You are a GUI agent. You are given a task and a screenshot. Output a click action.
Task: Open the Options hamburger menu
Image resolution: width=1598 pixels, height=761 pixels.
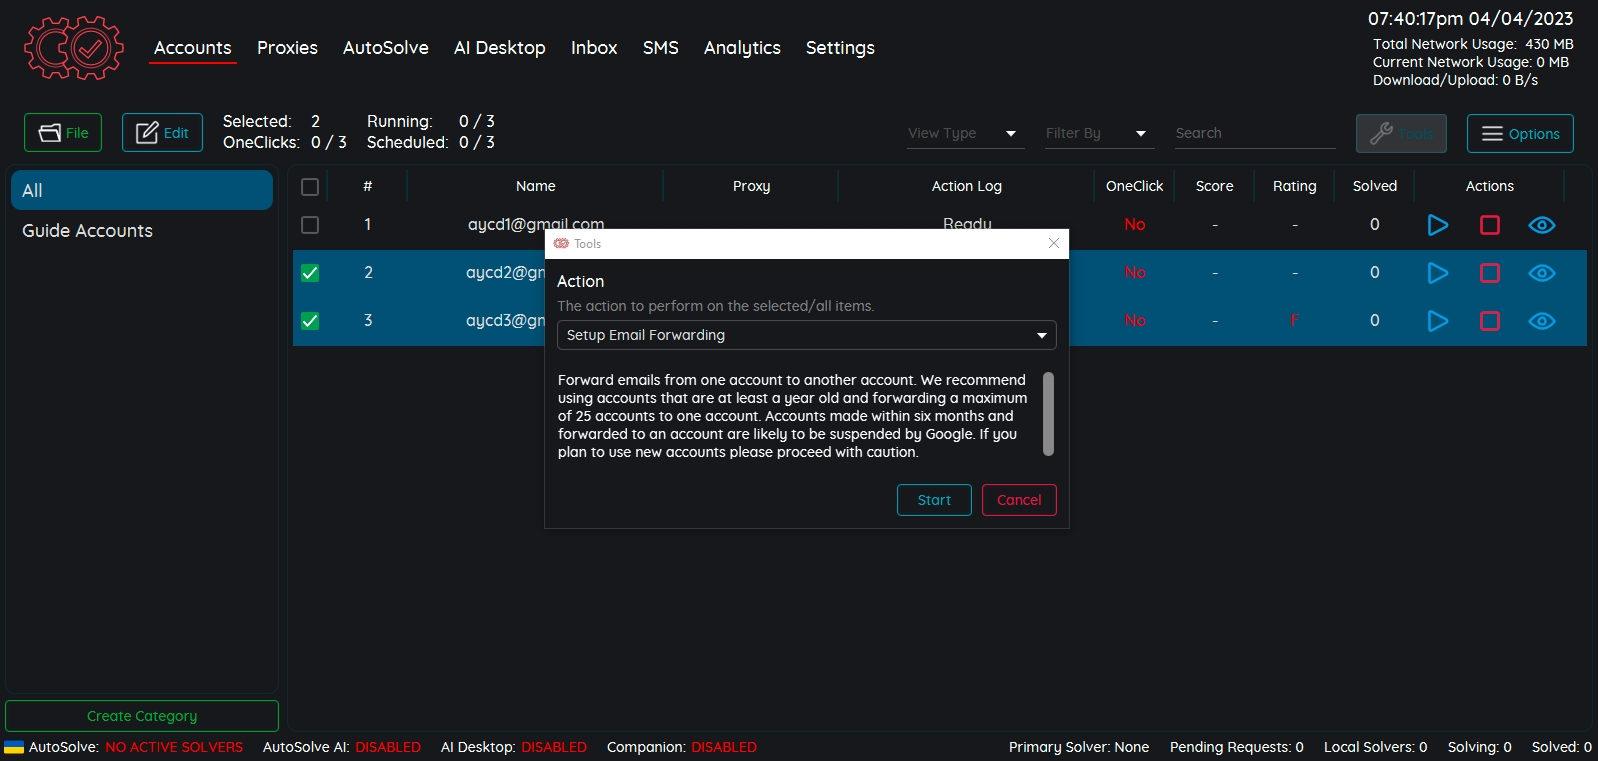pyautogui.click(x=1519, y=134)
